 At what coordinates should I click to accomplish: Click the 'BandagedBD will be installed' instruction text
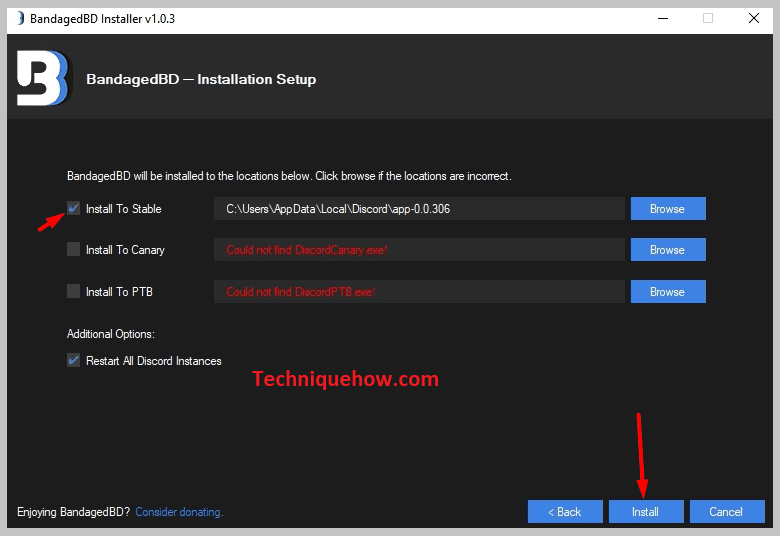tap(289, 176)
